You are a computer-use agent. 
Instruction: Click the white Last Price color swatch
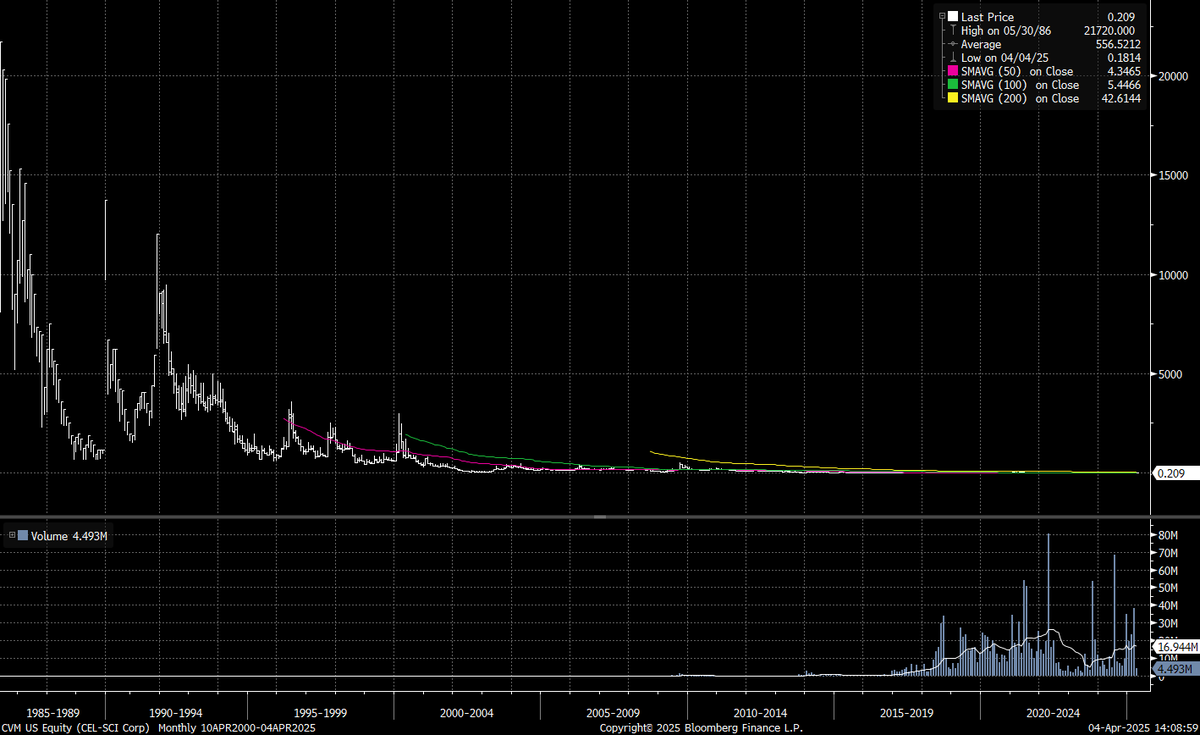tap(953, 17)
